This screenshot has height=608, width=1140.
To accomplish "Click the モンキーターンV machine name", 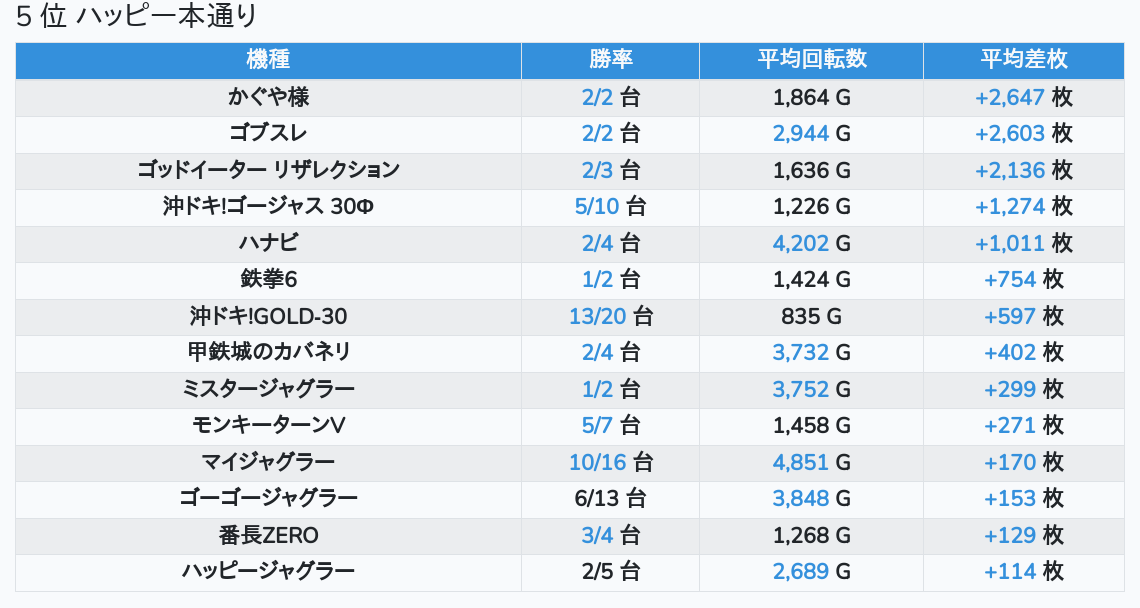I will tap(268, 425).
